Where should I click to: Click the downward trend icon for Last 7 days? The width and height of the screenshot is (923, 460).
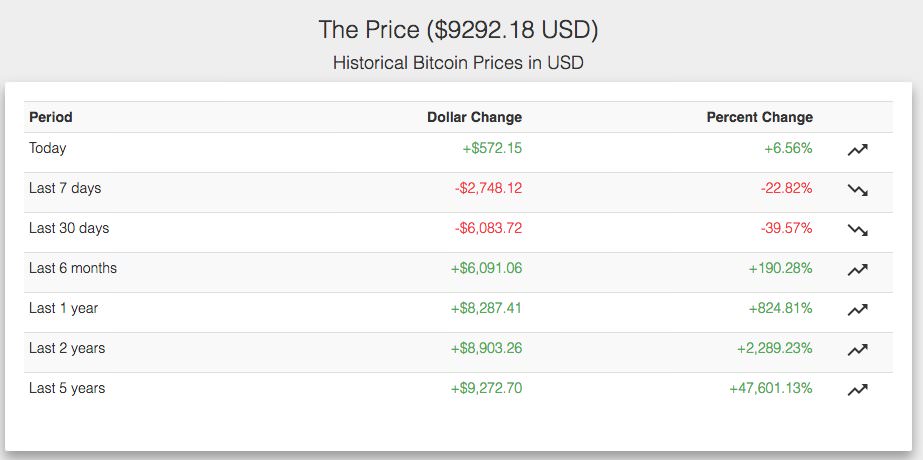click(858, 190)
